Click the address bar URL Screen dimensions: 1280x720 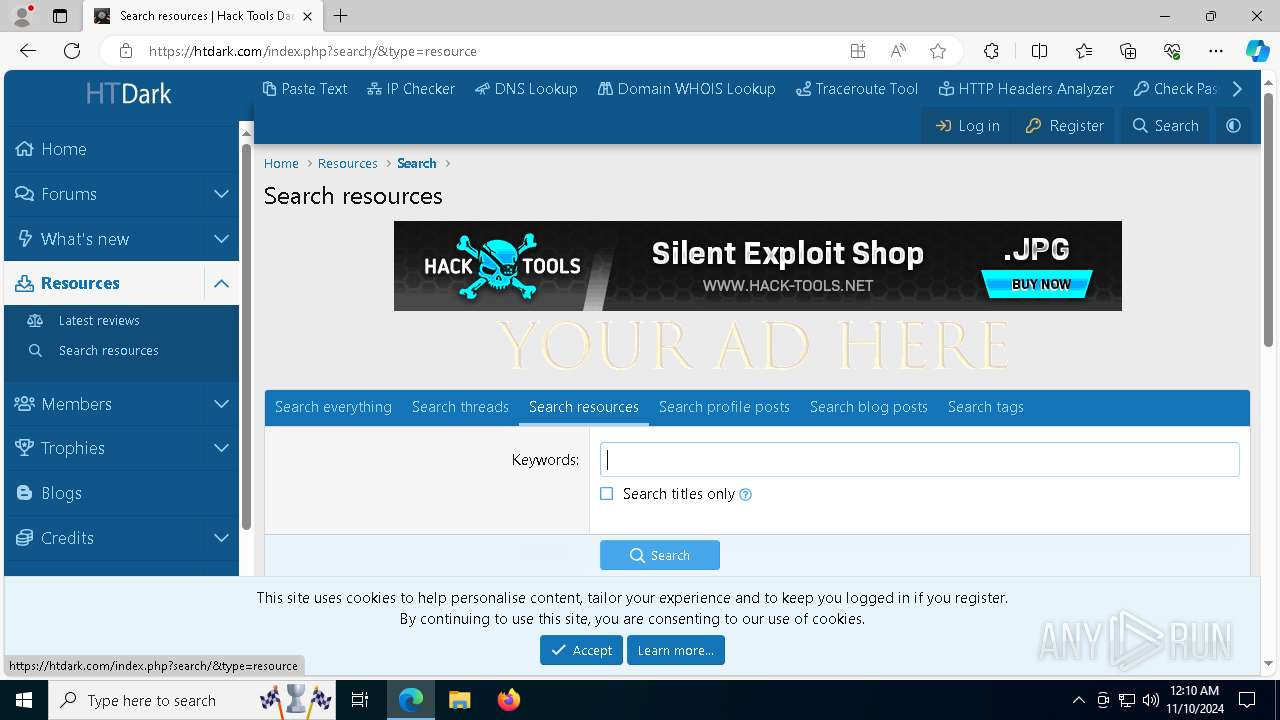point(313,51)
